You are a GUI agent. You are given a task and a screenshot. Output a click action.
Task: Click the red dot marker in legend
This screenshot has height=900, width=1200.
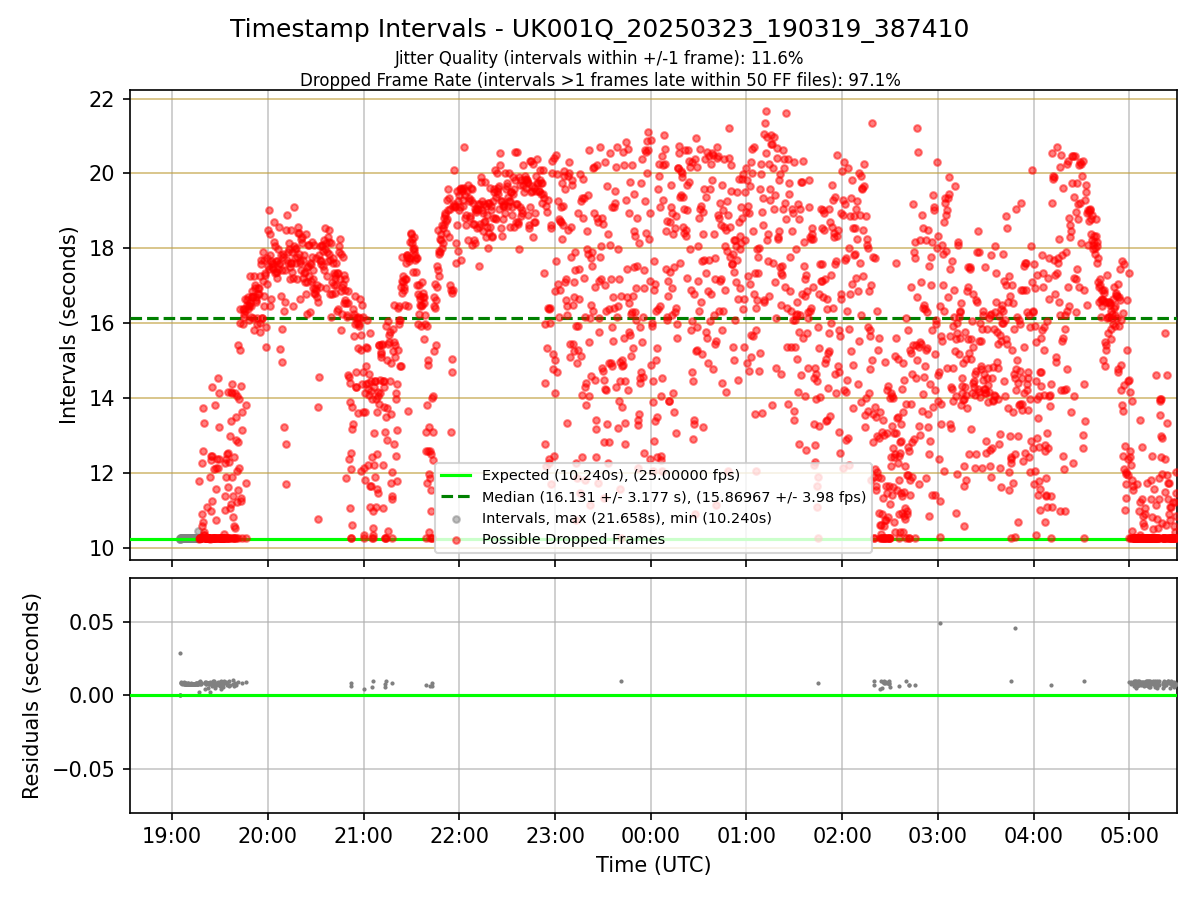(x=457, y=539)
